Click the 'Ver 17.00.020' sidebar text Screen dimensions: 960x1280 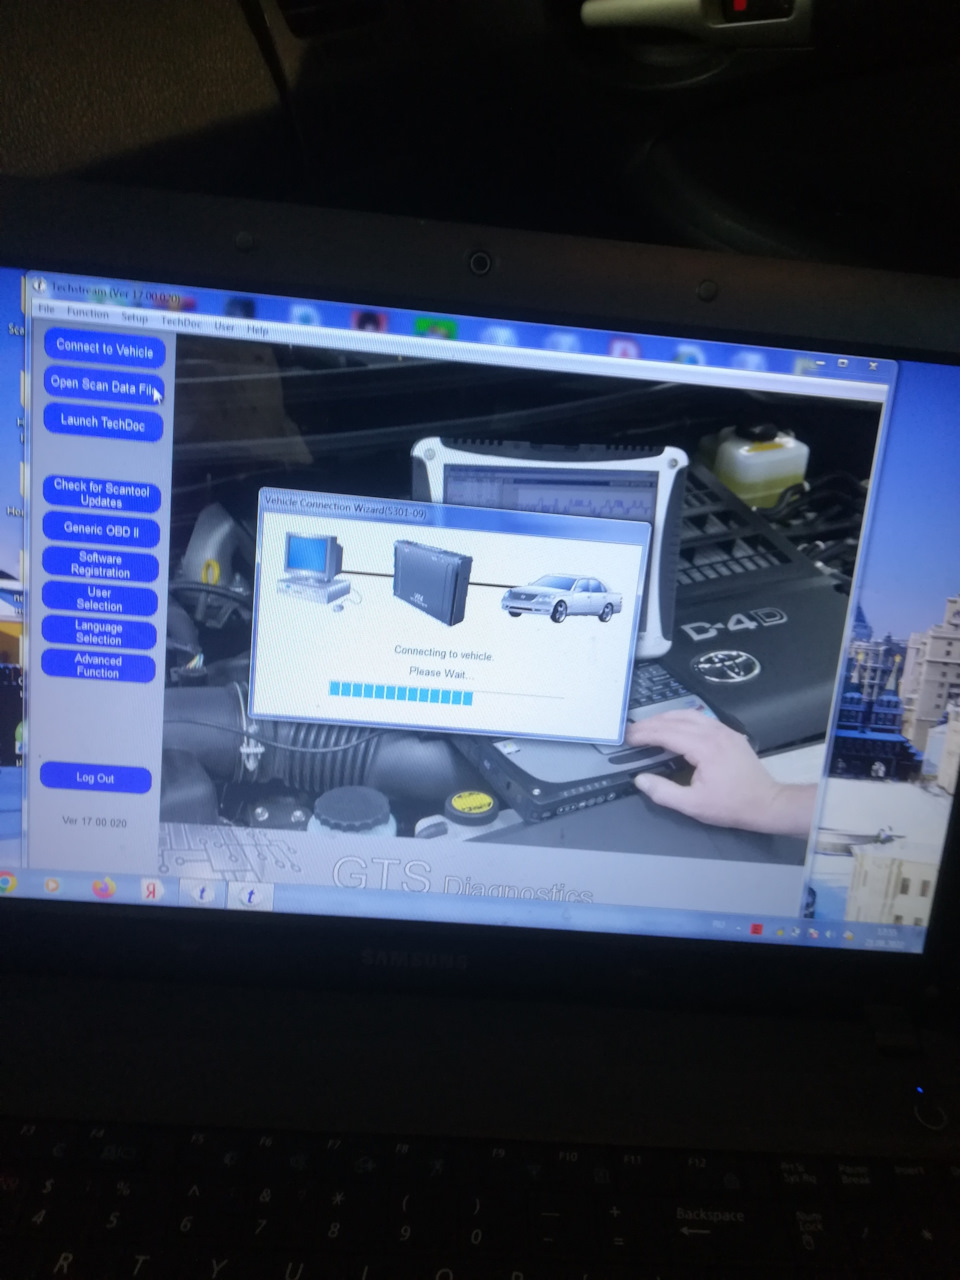point(94,821)
